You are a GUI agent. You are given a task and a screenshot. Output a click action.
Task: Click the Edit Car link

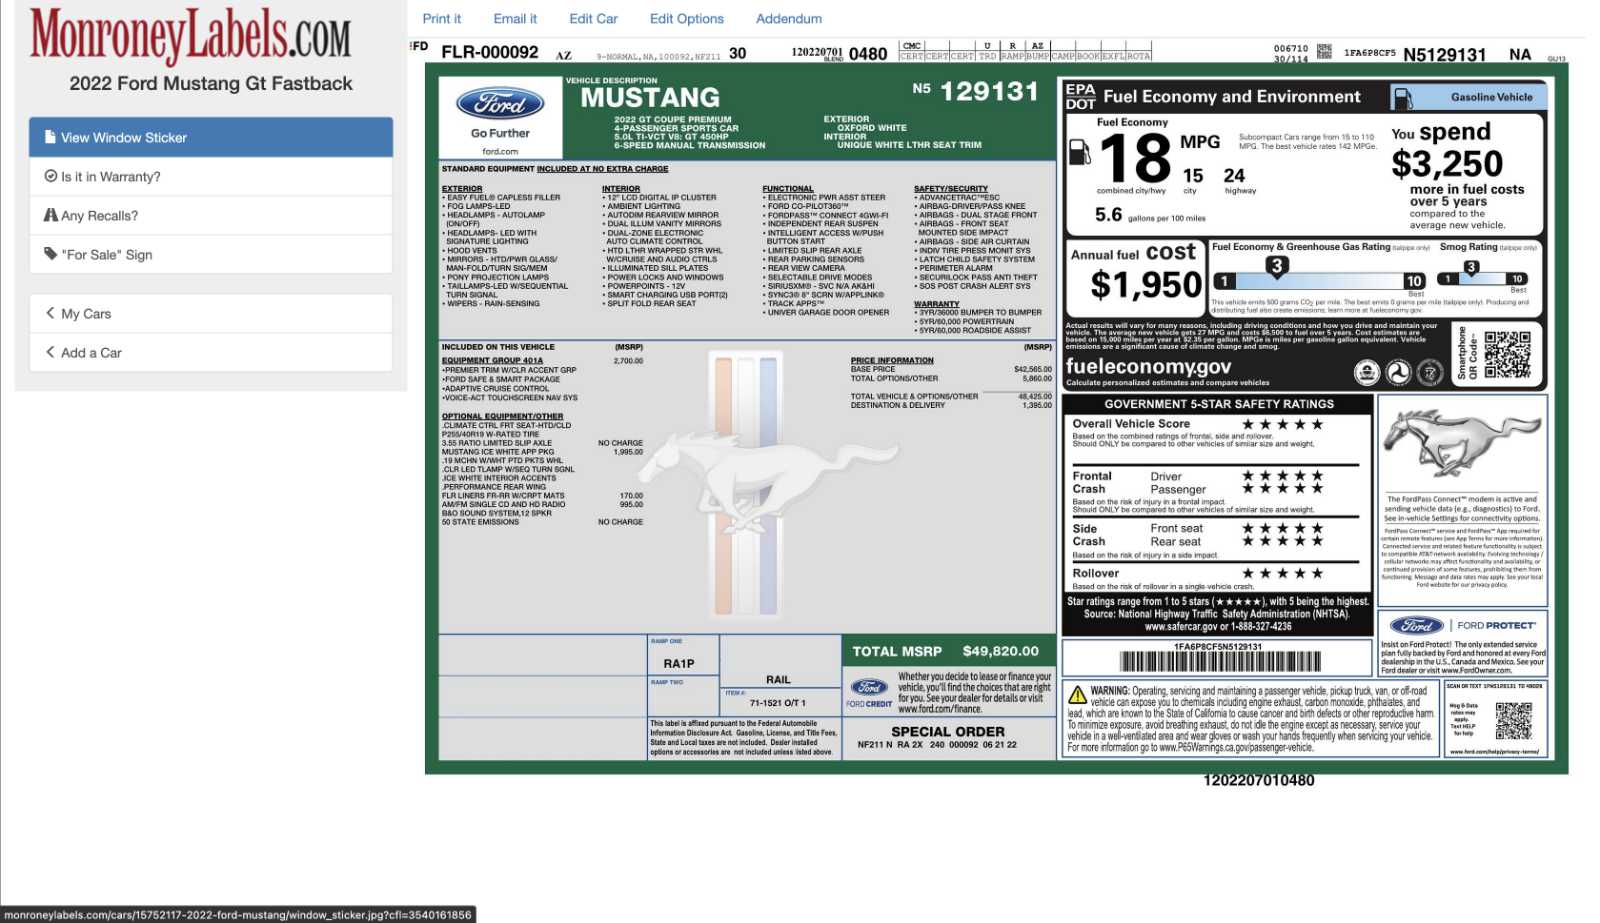tap(593, 19)
